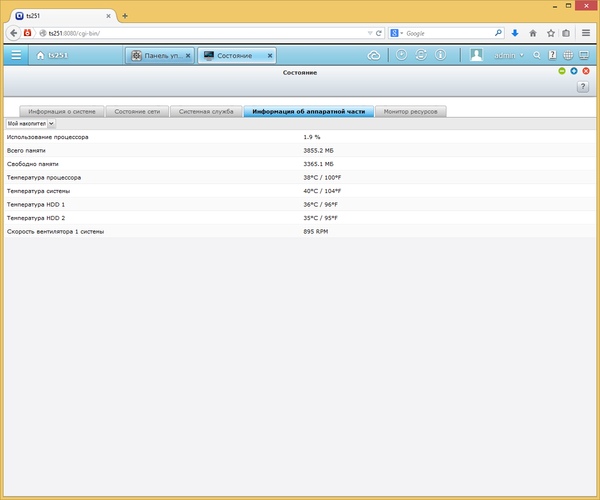Click the Использование процессора row label
Screen dimensions: 600x500
coord(47,137)
